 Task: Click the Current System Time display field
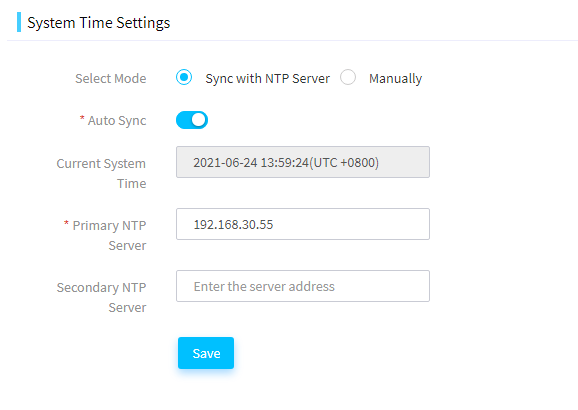pos(303,162)
